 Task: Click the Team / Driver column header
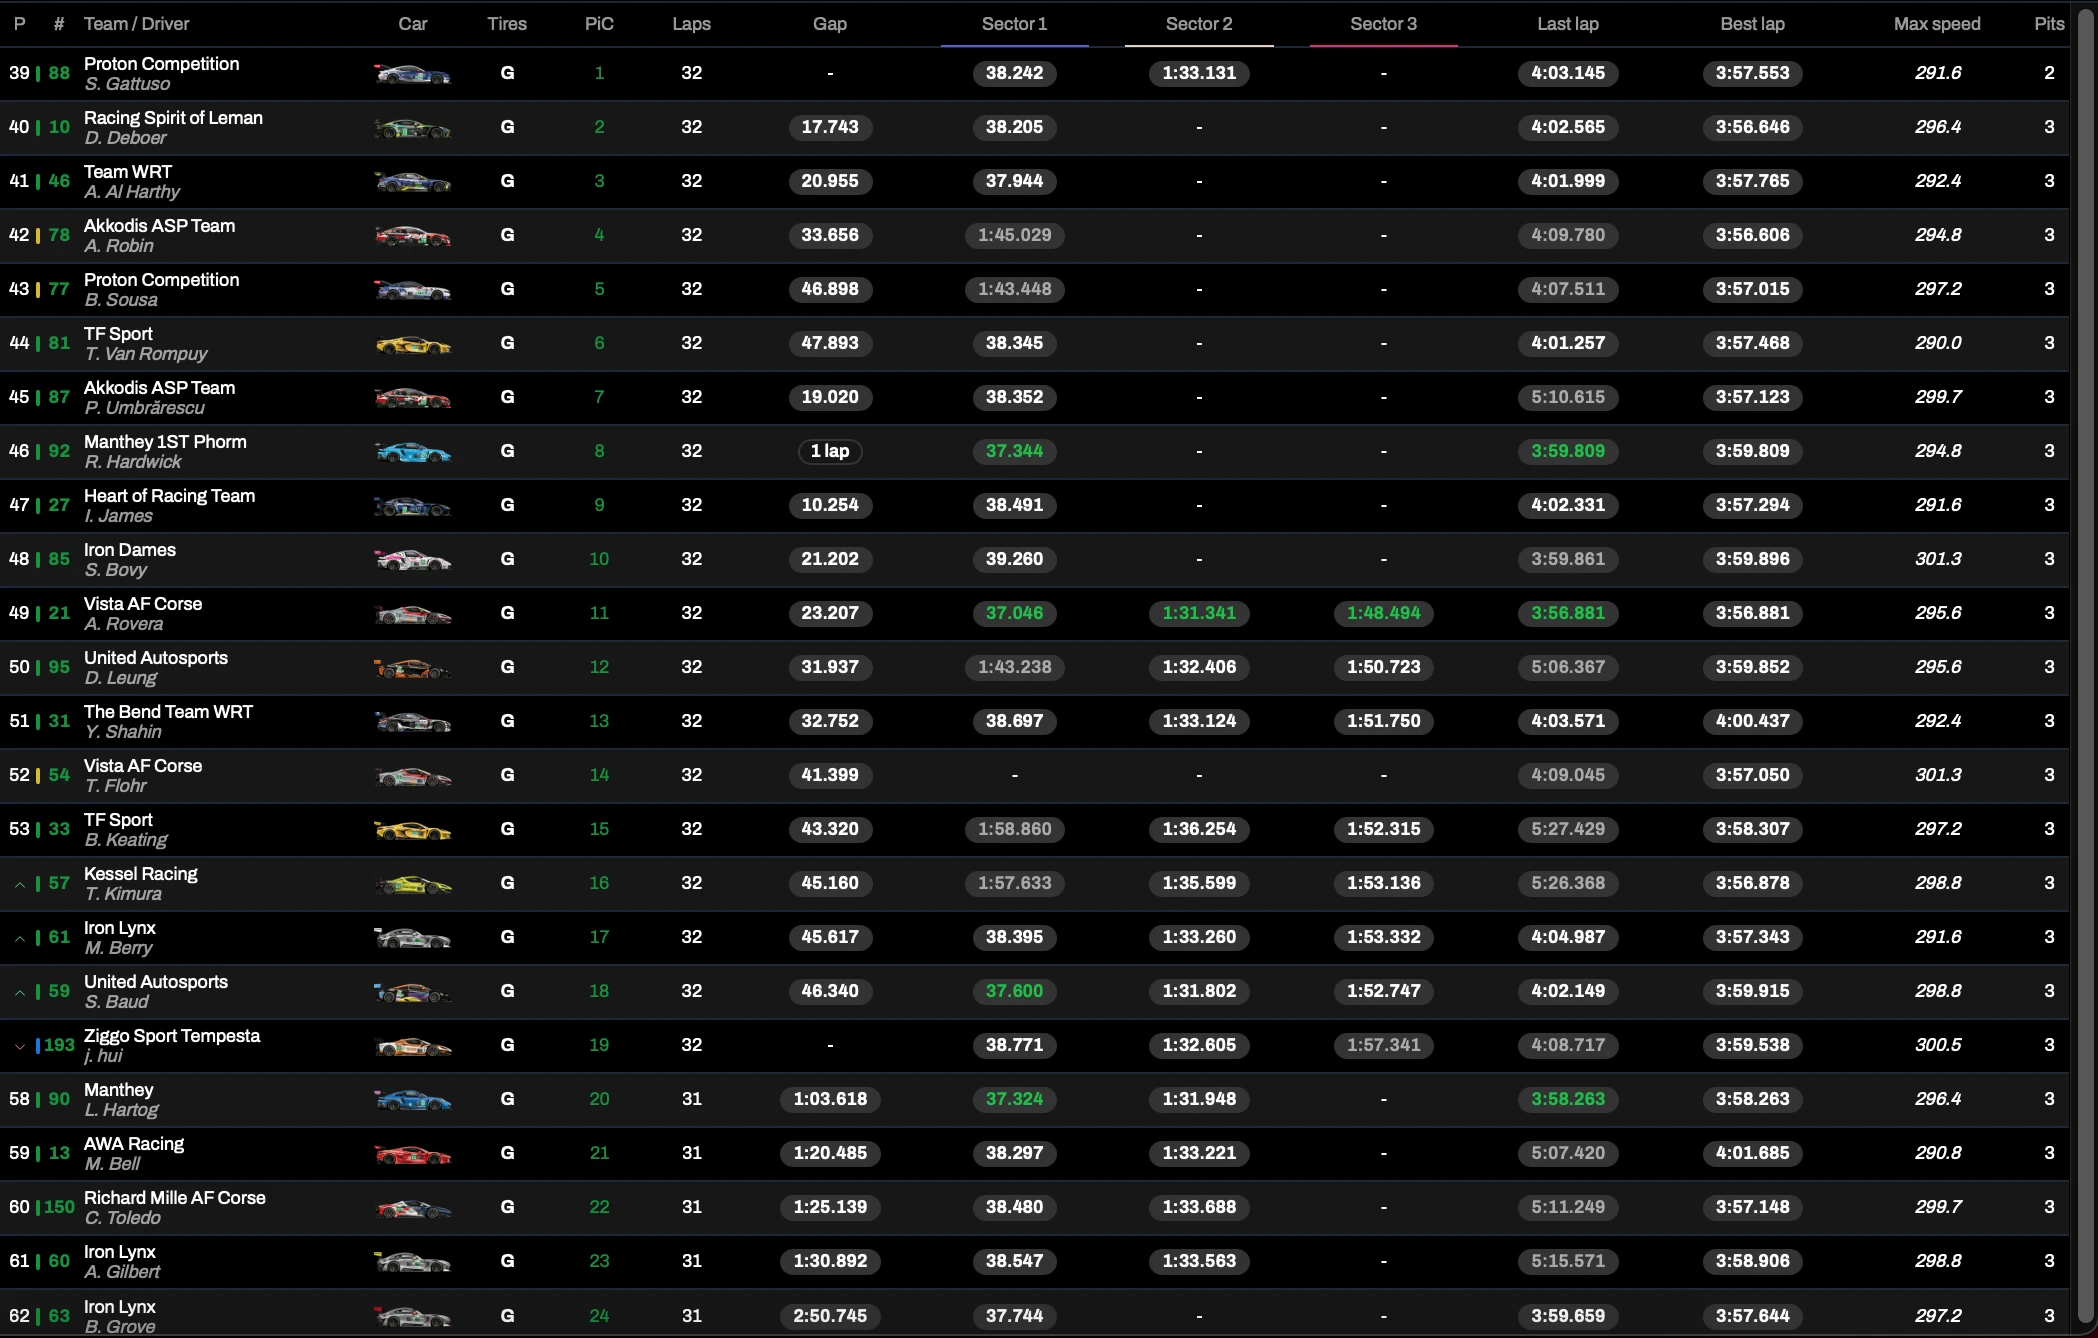(x=136, y=24)
